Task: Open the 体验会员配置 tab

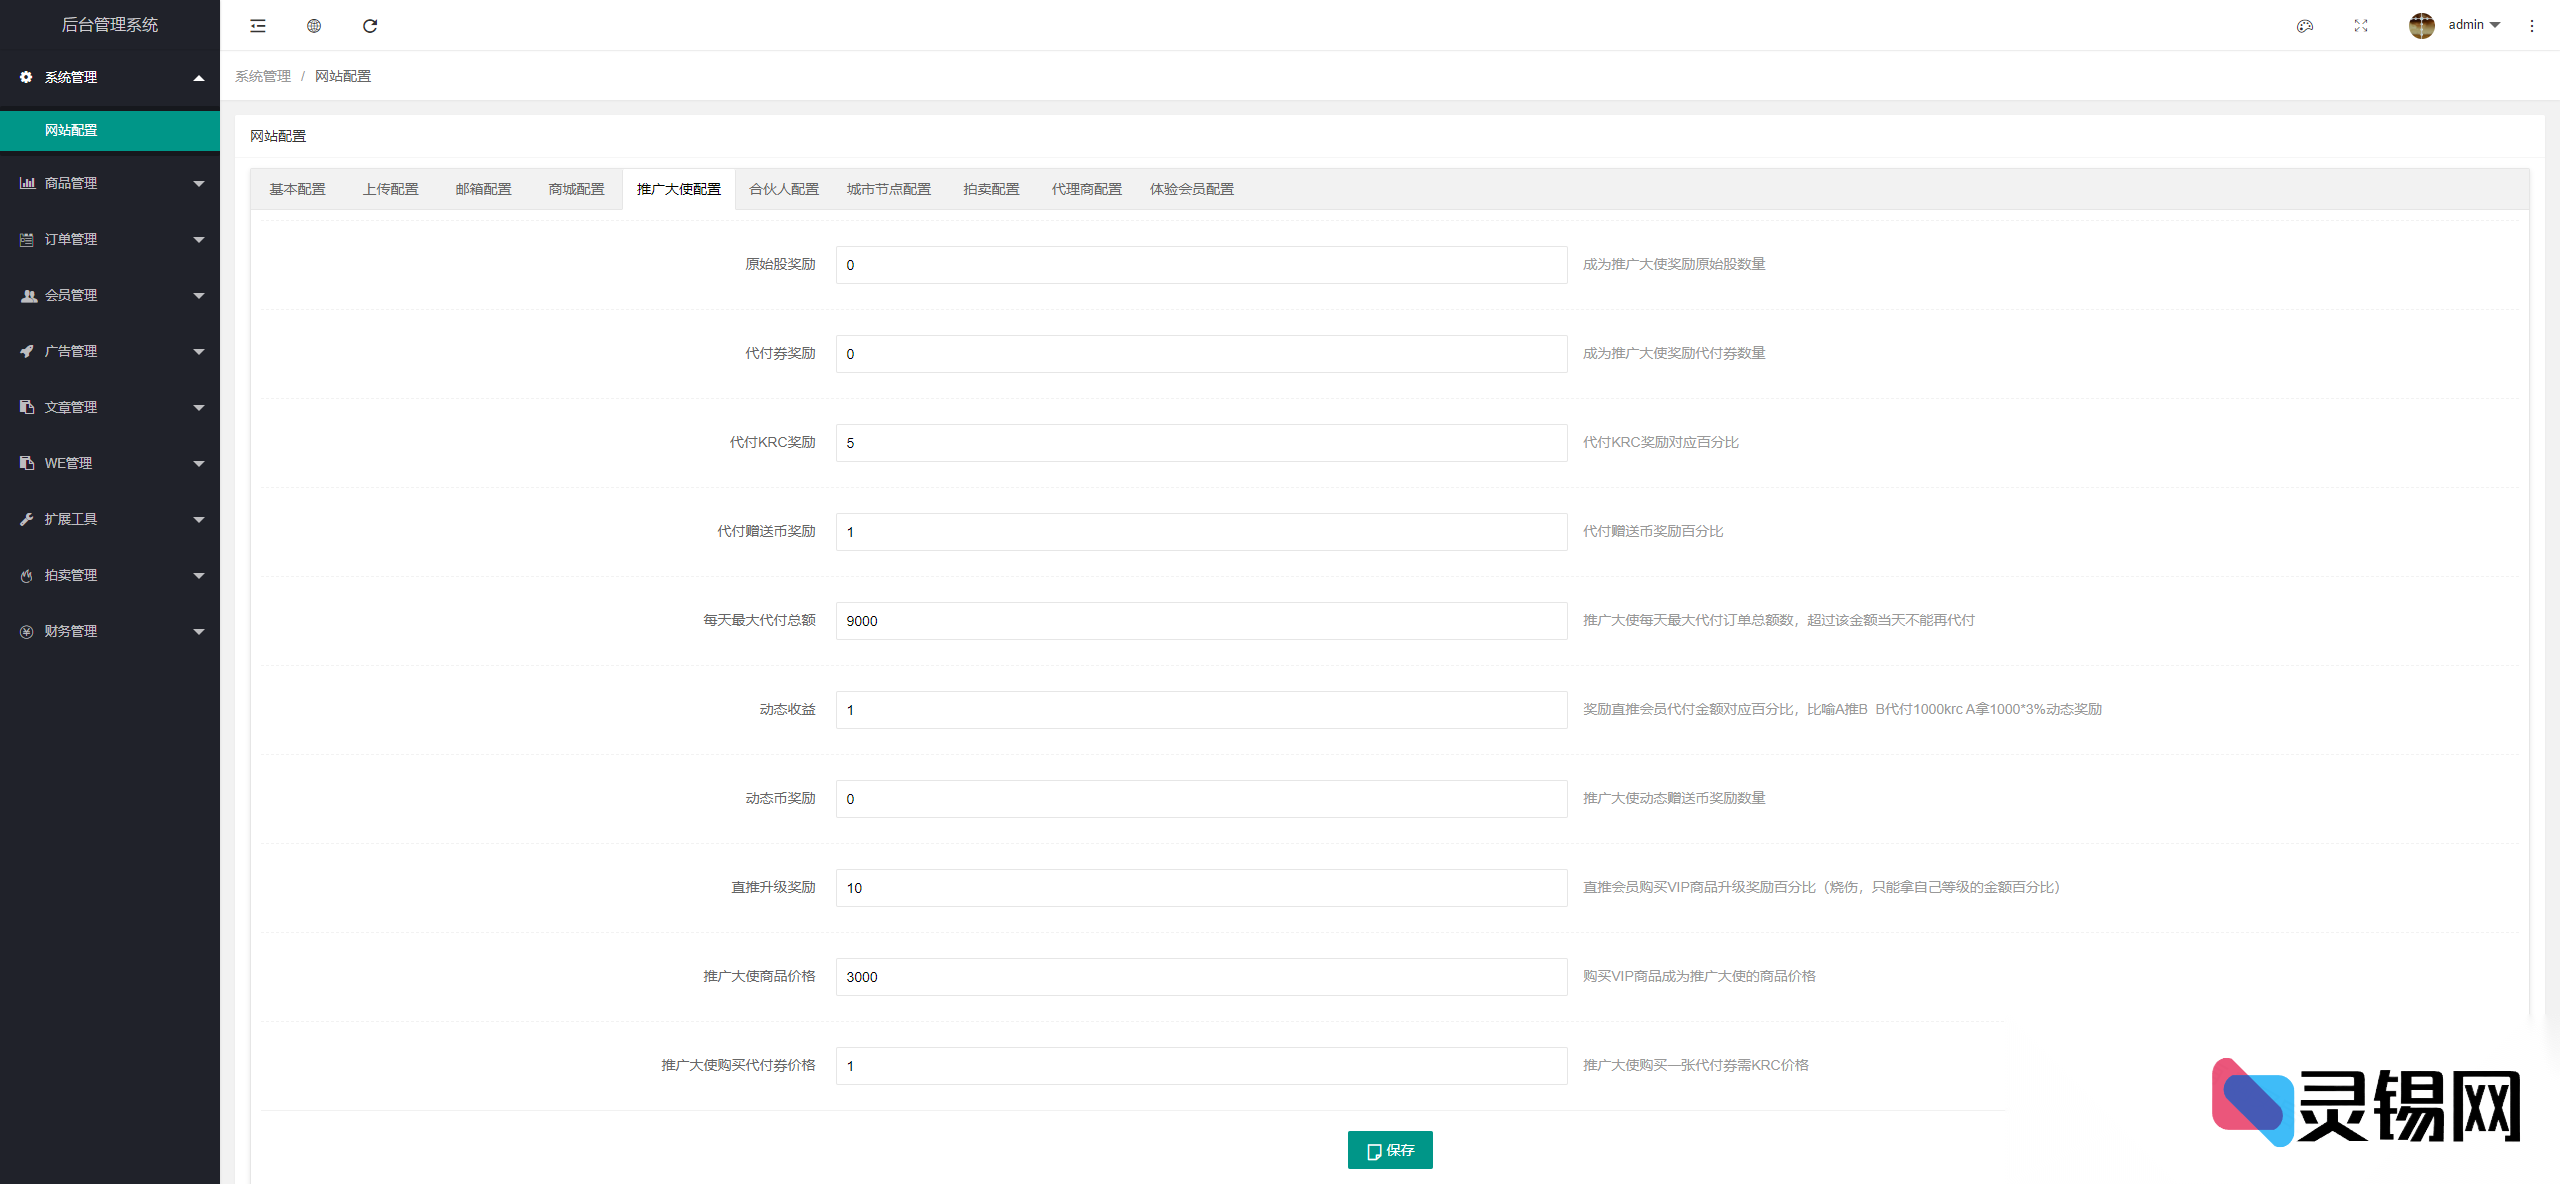Action: click(x=1191, y=189)
